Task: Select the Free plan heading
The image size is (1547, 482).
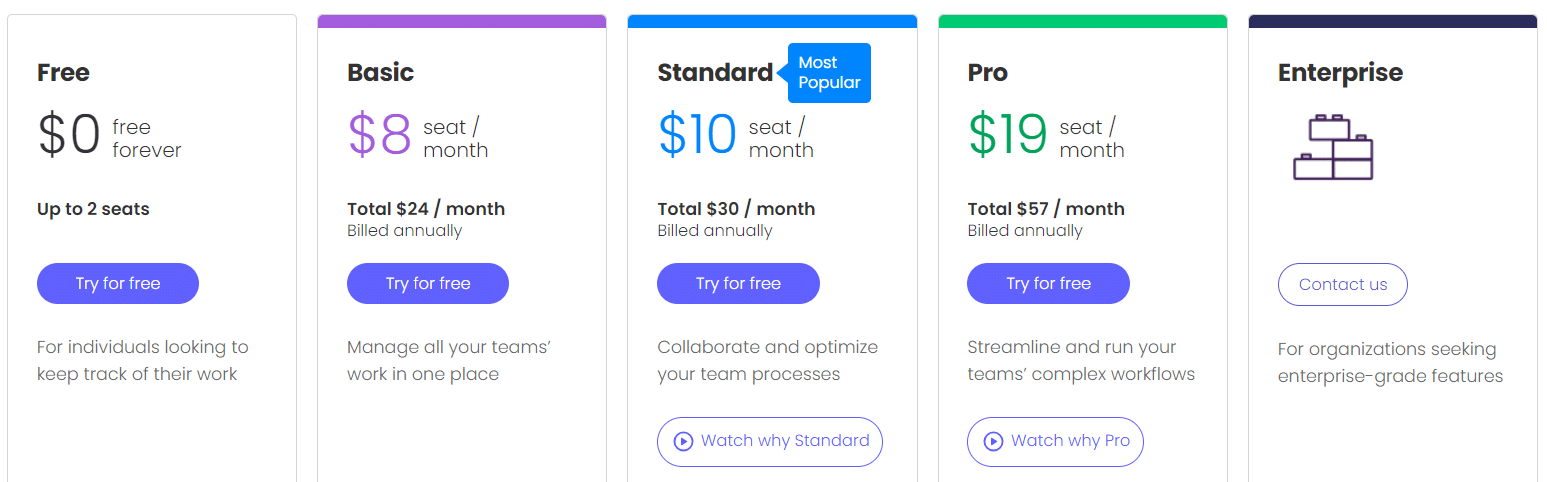Action: [63, 73]
